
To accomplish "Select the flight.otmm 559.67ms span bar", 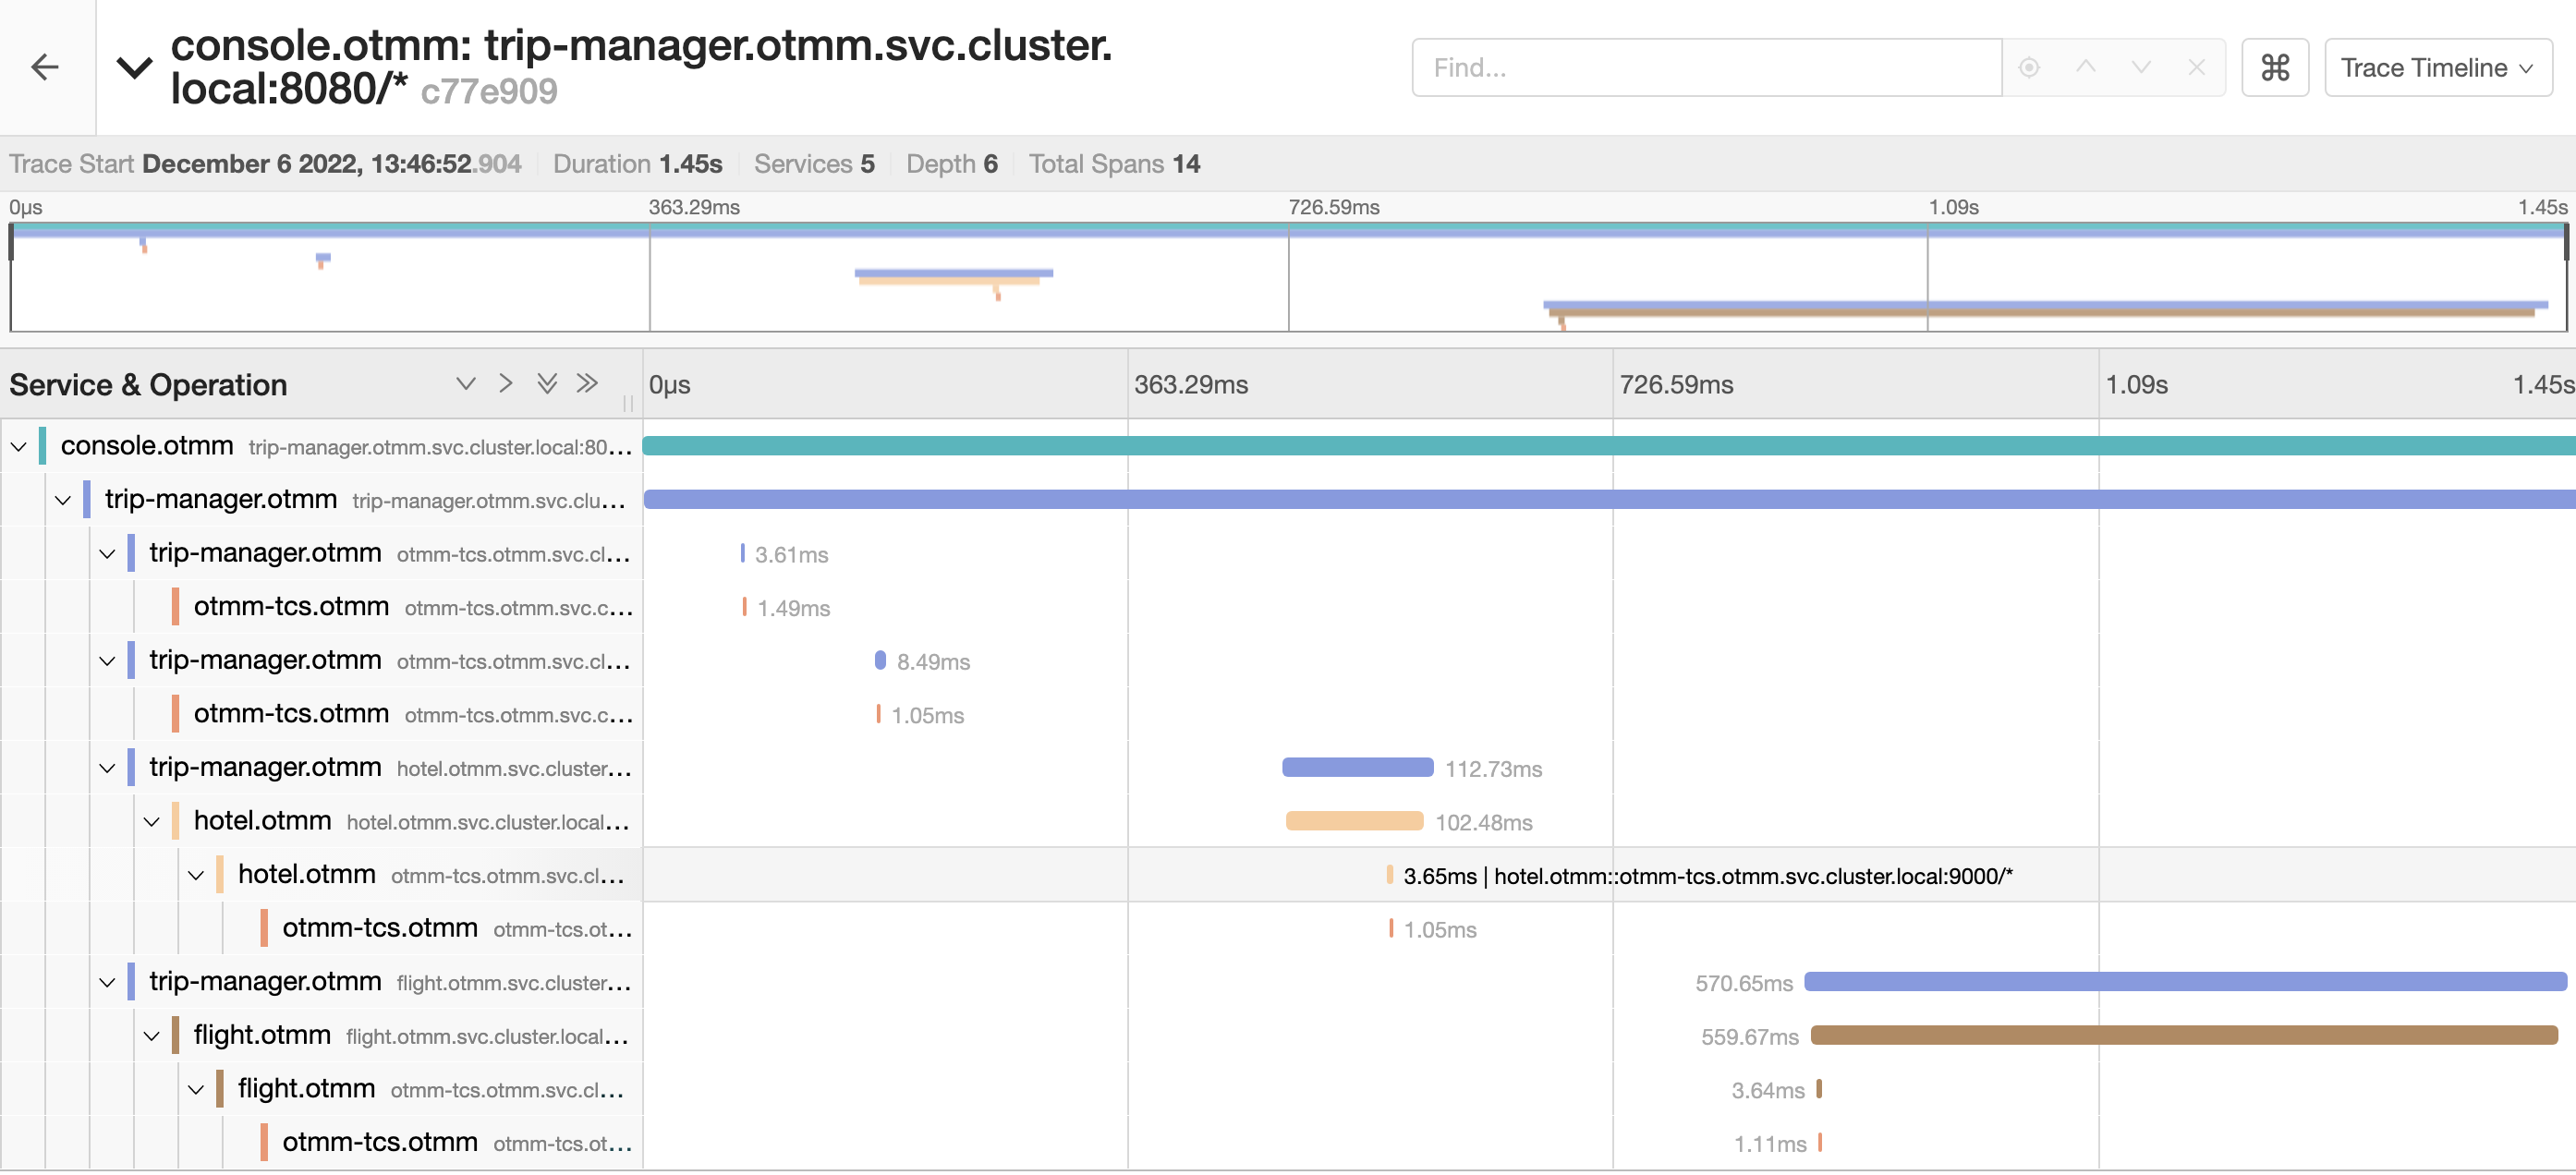I will pyautogui.click(x=2183, y=1035).
